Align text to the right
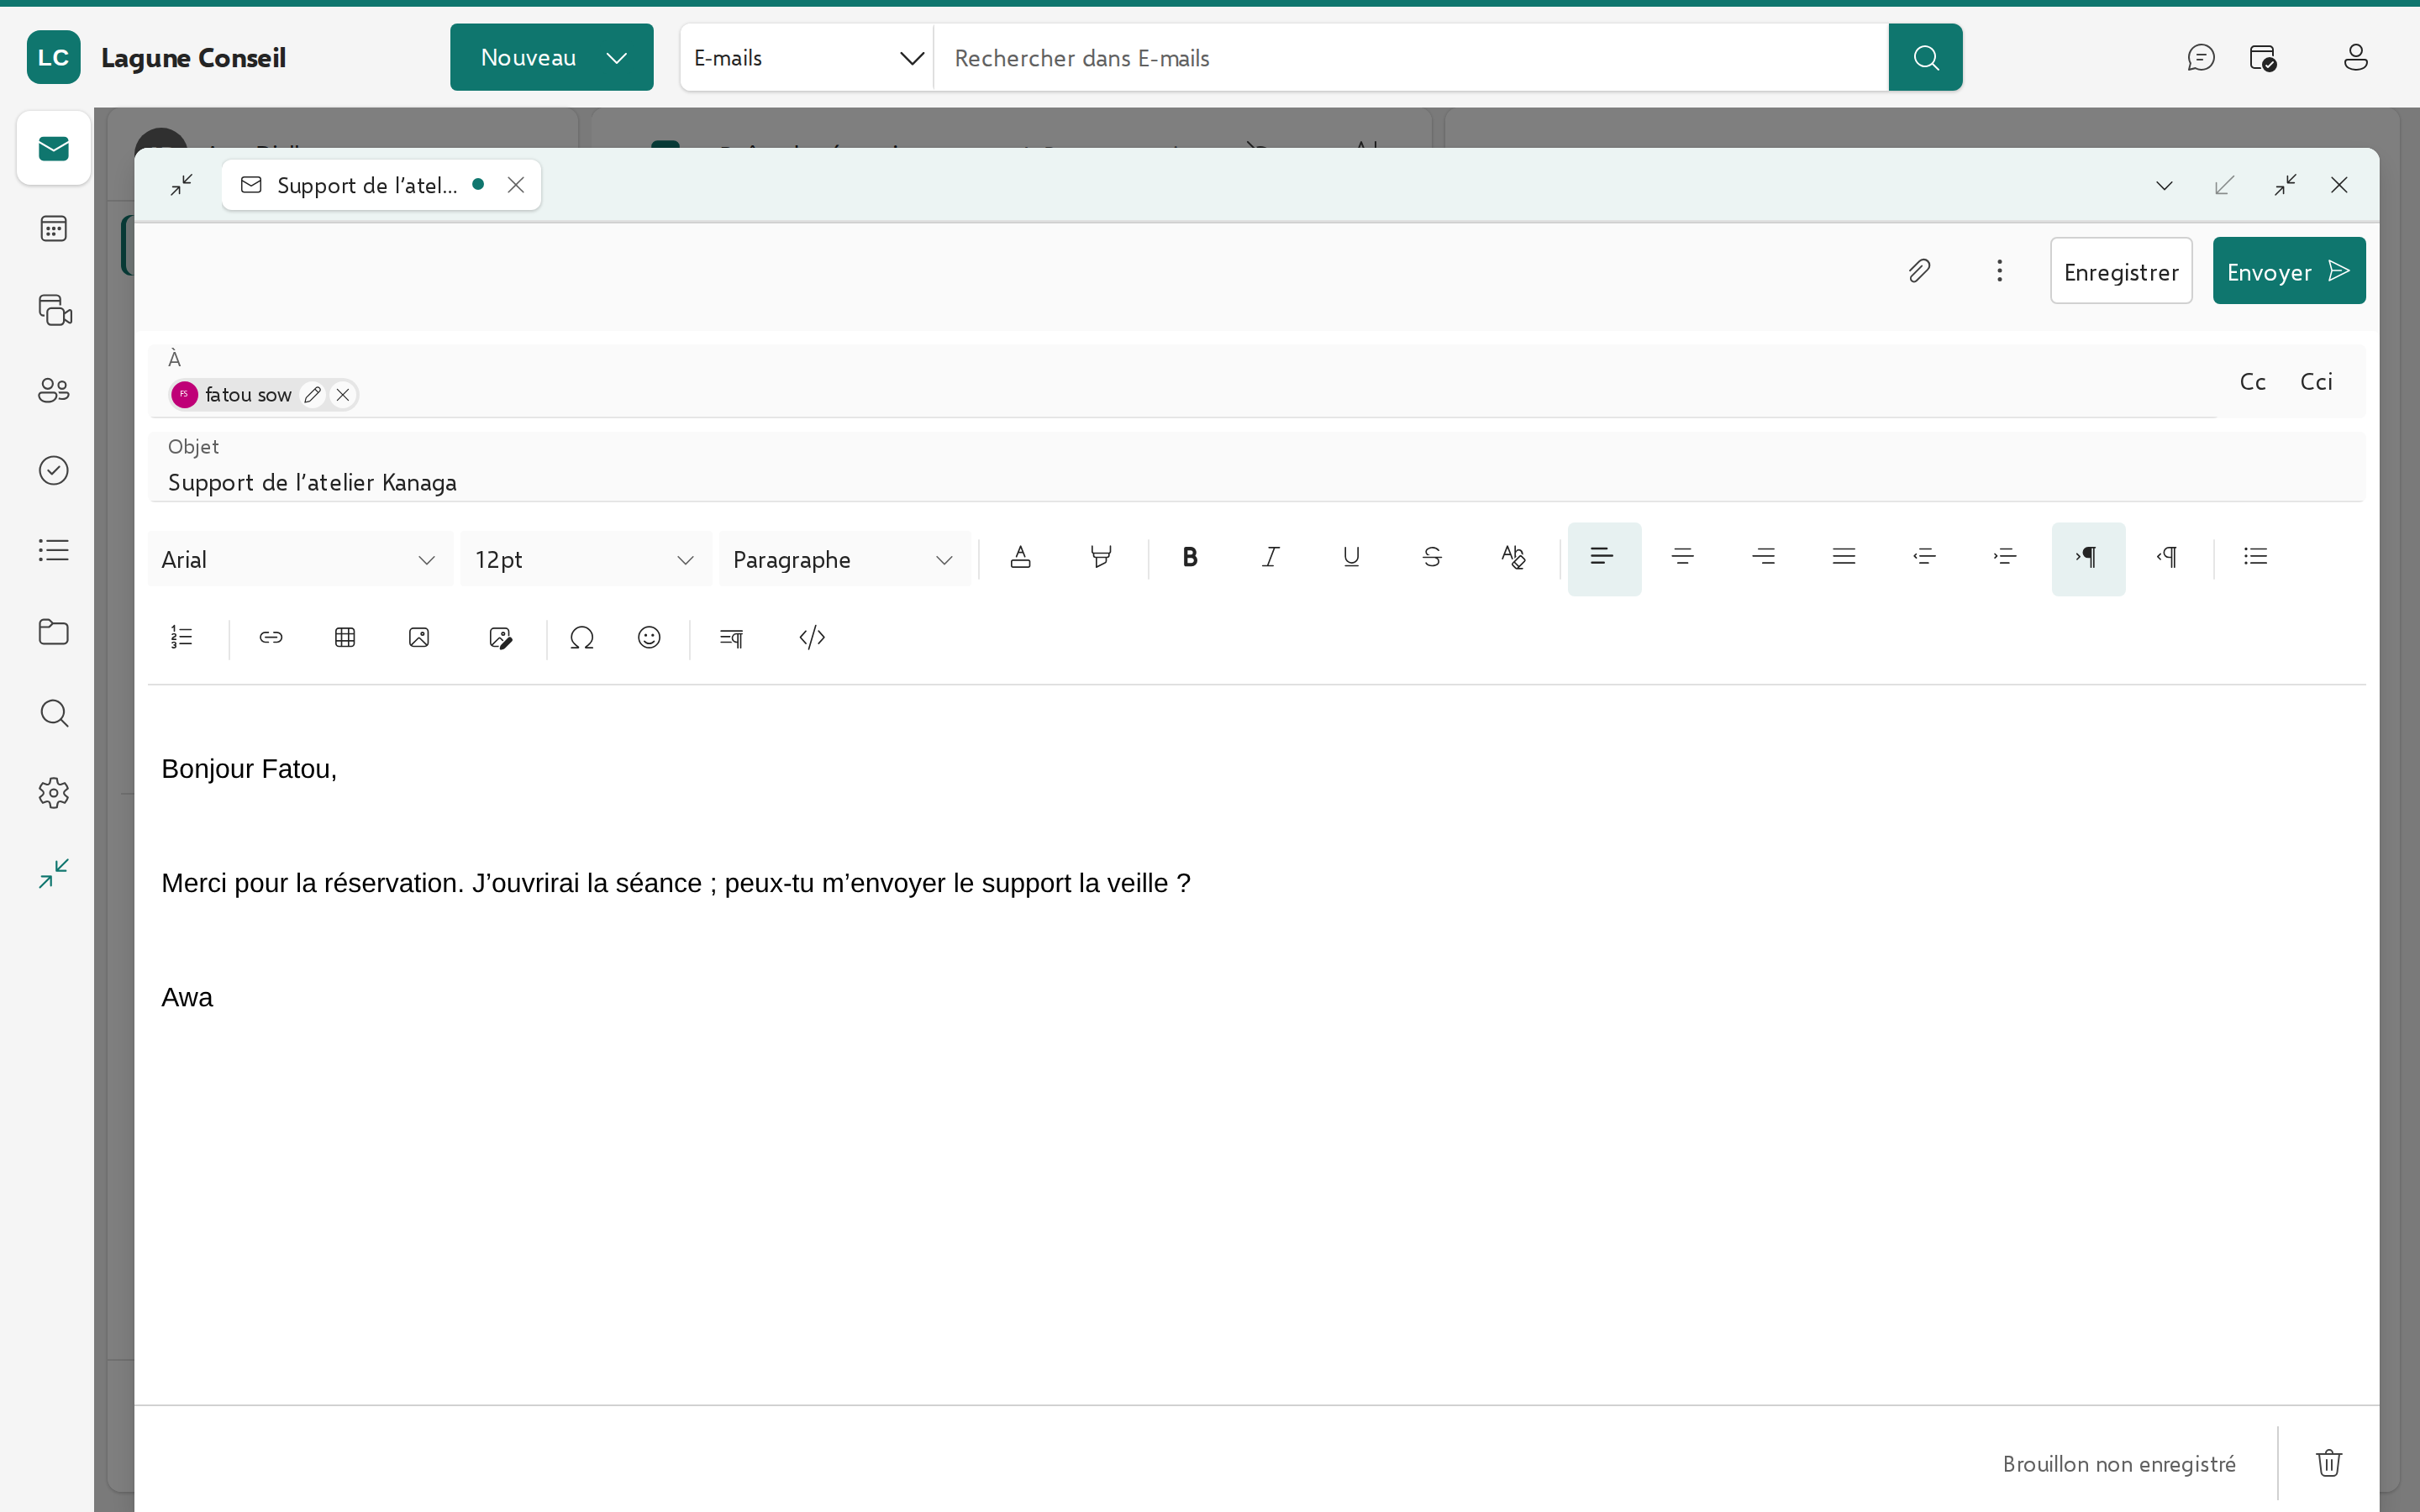Screen dimensions: 2420x1512 [x=1764, y=558]
